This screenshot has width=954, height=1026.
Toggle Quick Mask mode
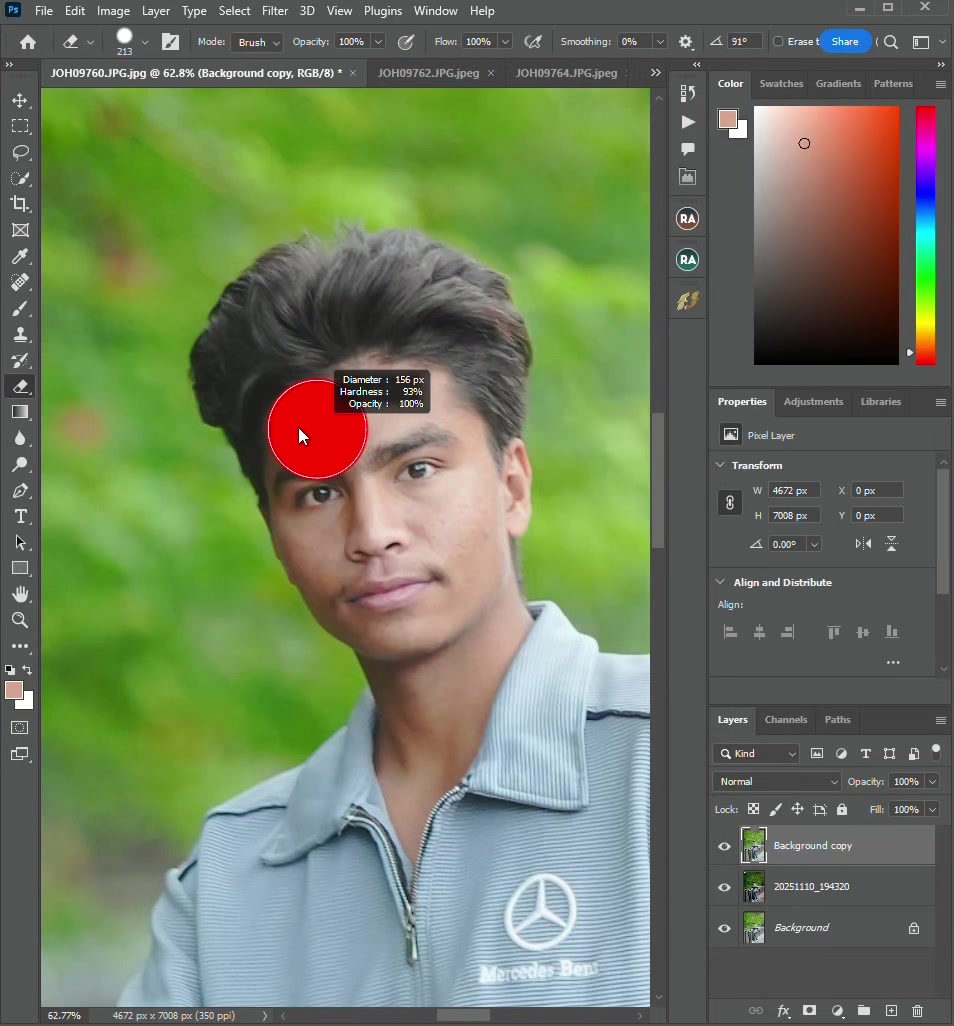(x=20, y=728)
